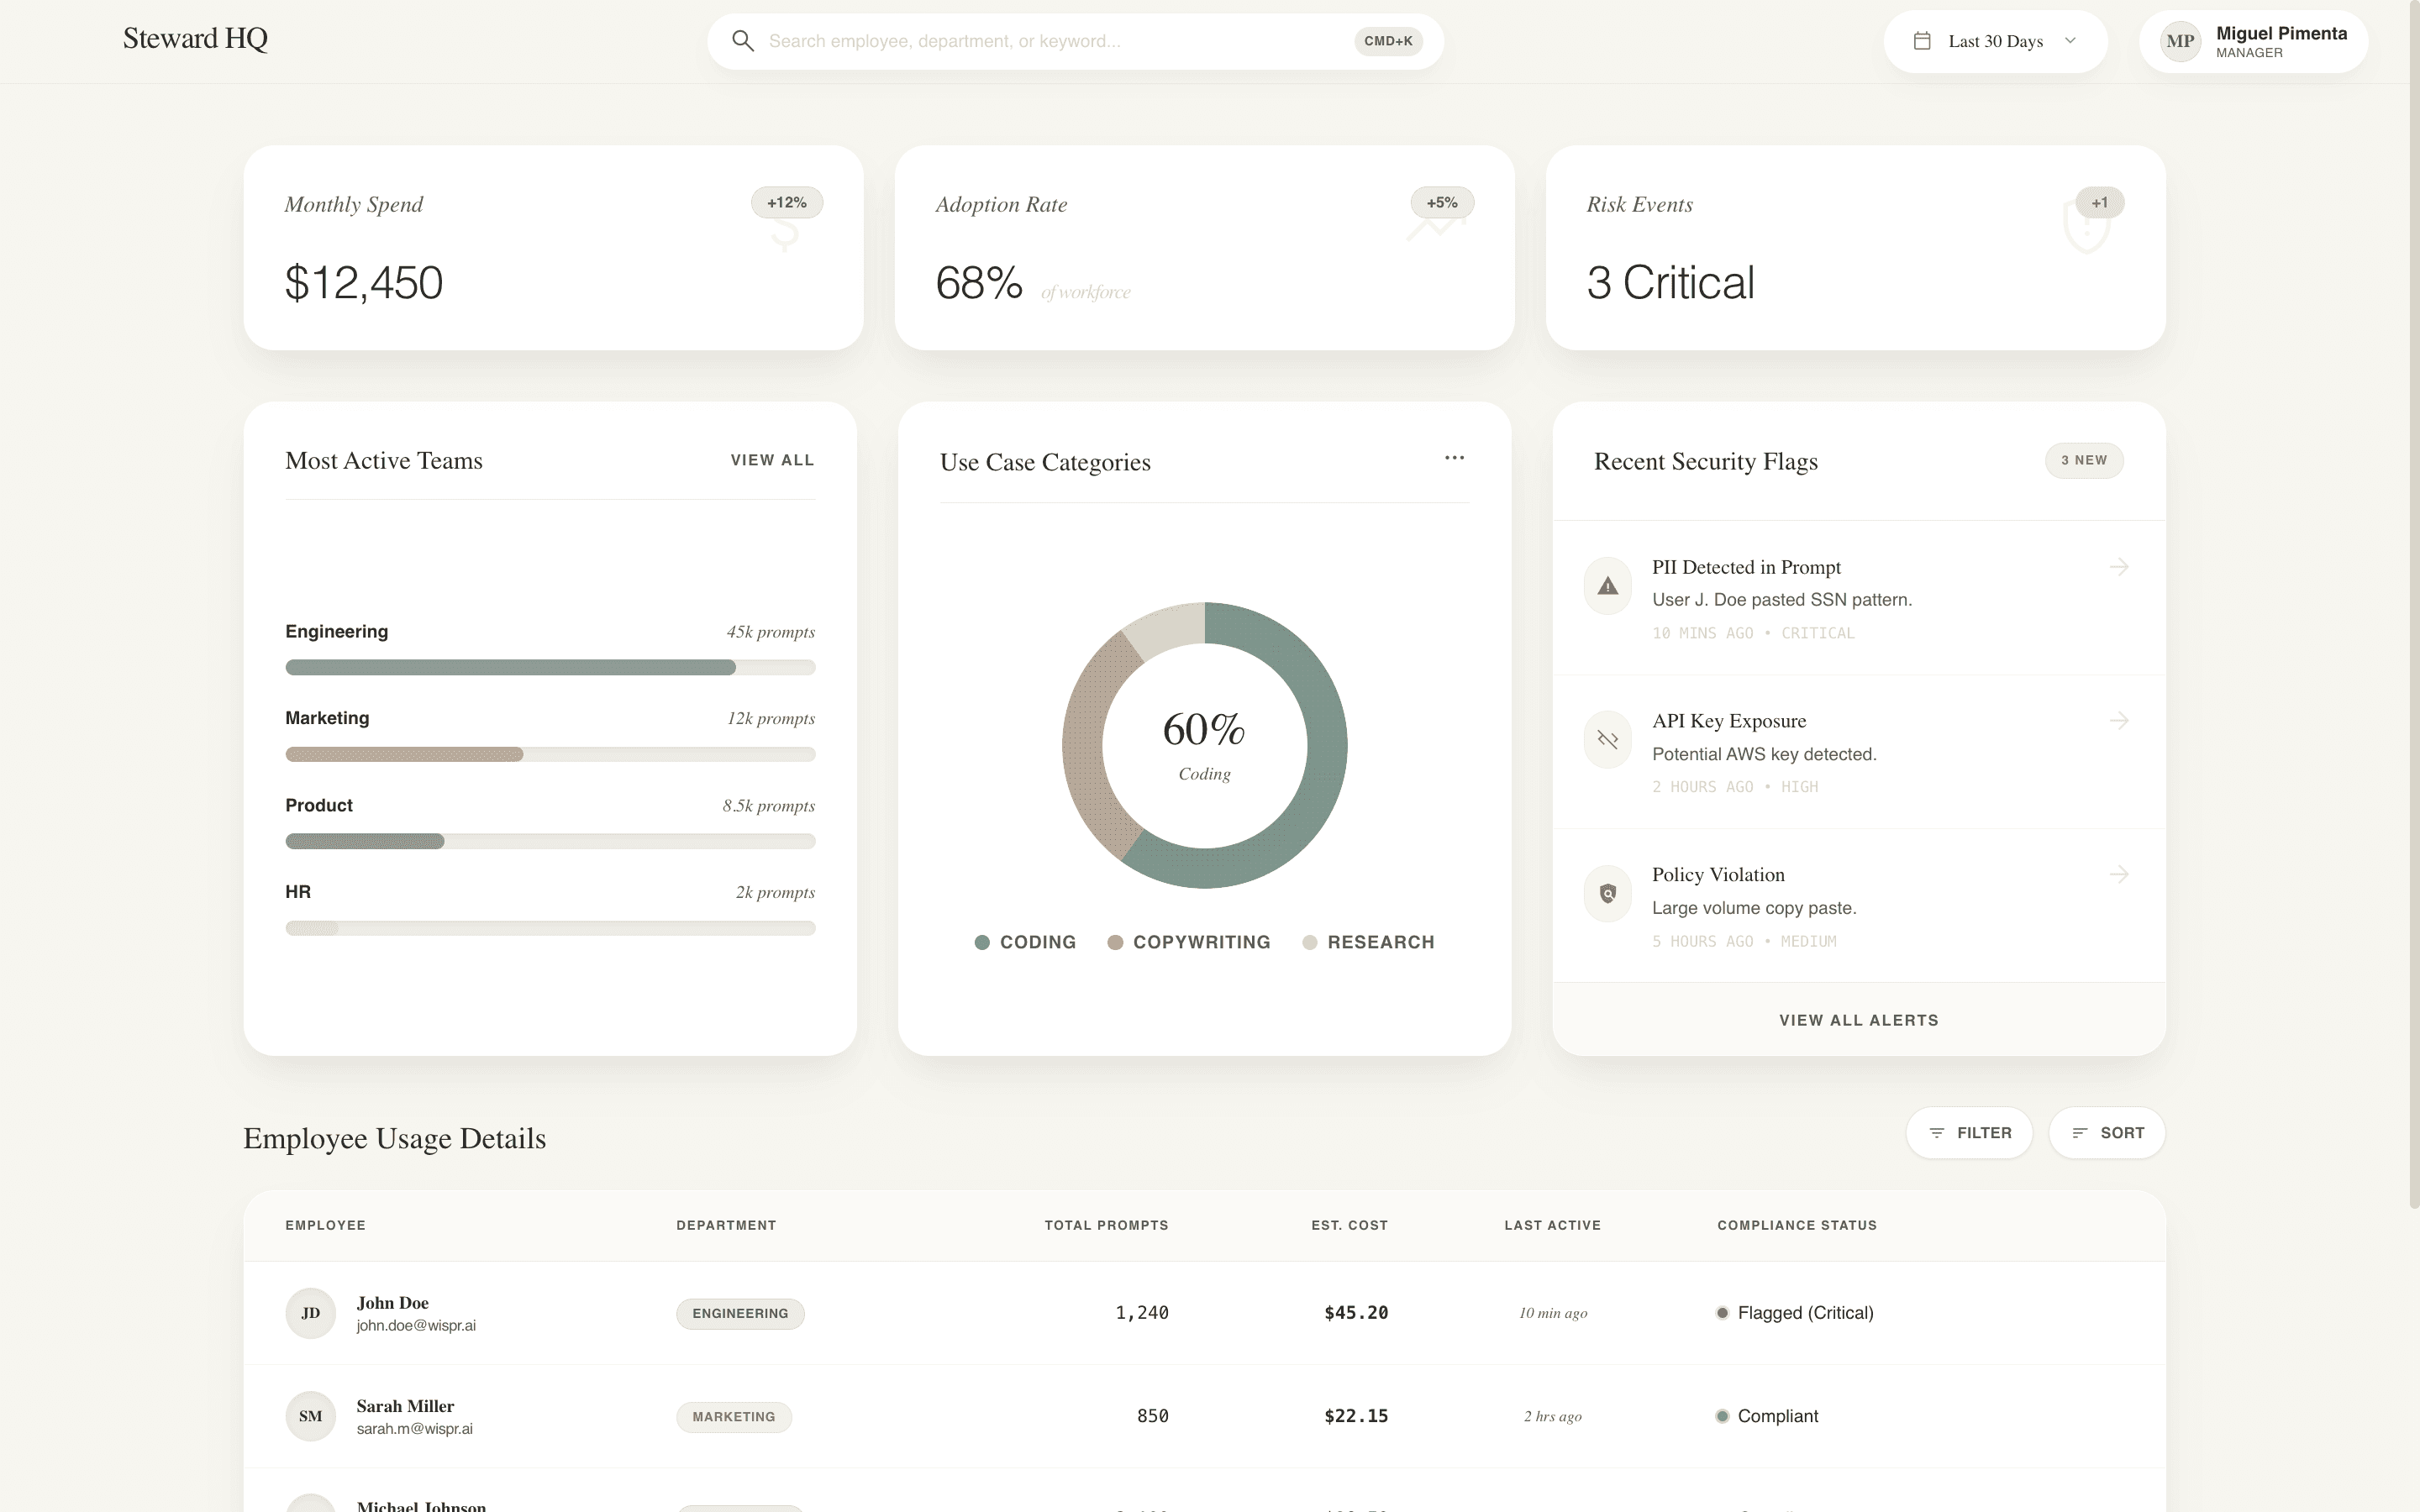
Task: Click the Engineering prompts progress bar
Action: tap(550, 667)
